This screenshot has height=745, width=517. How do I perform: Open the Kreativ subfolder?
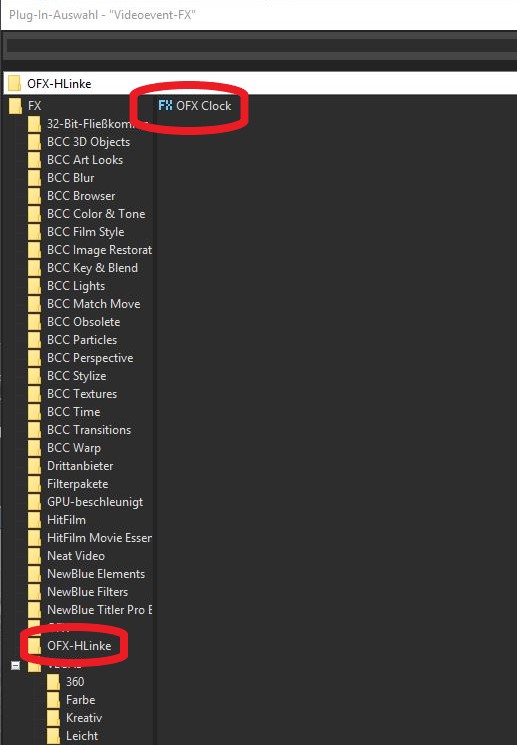coord(84,717)
